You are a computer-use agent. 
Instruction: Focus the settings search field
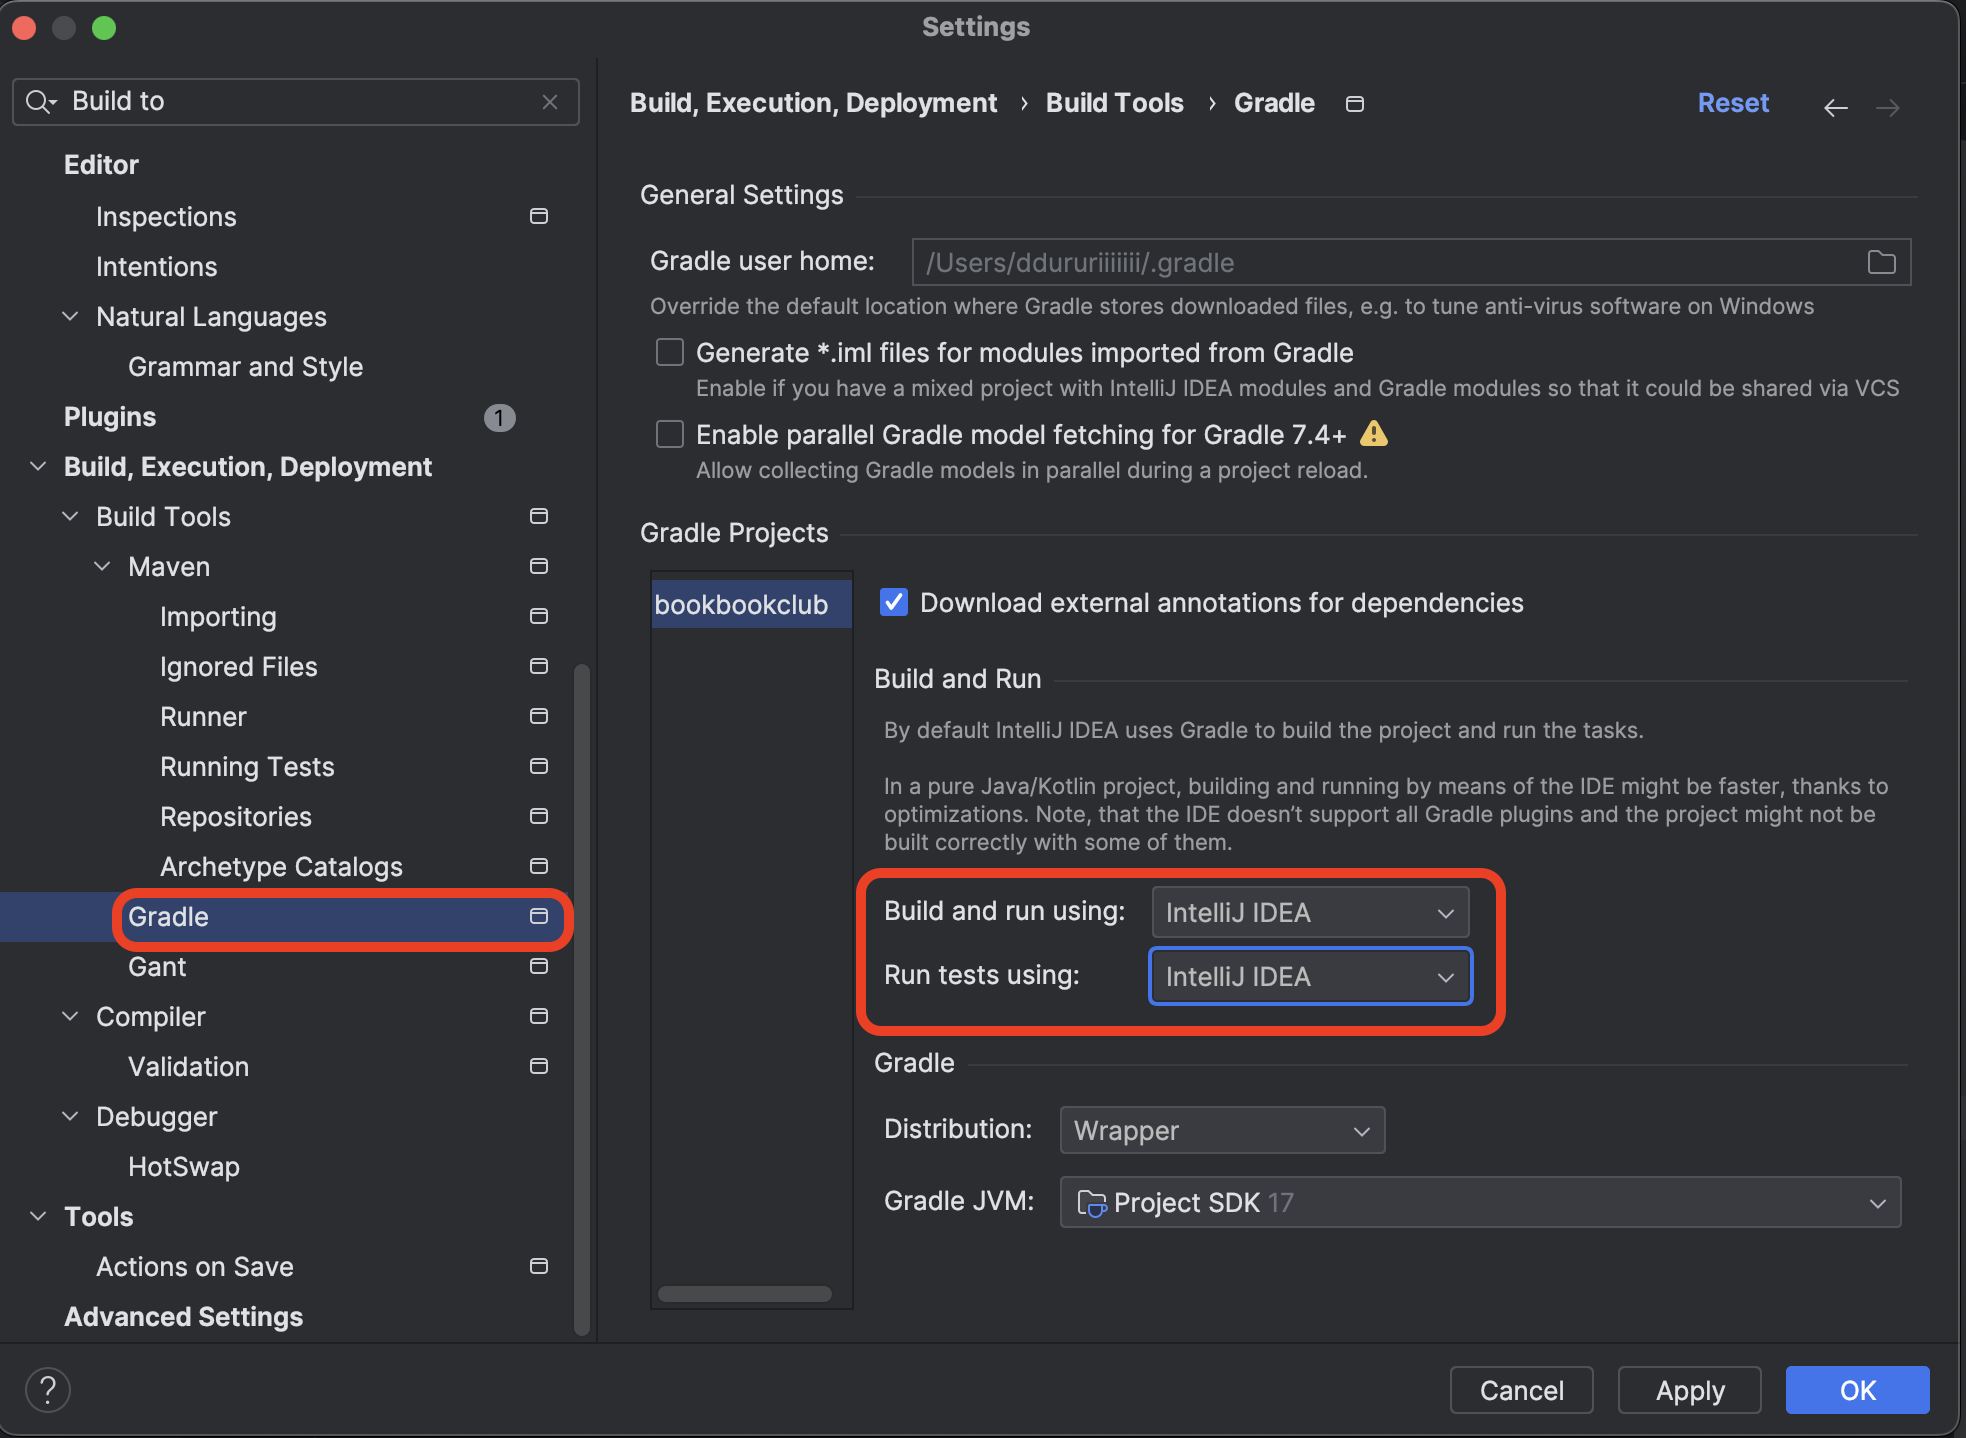coord(296,102)
